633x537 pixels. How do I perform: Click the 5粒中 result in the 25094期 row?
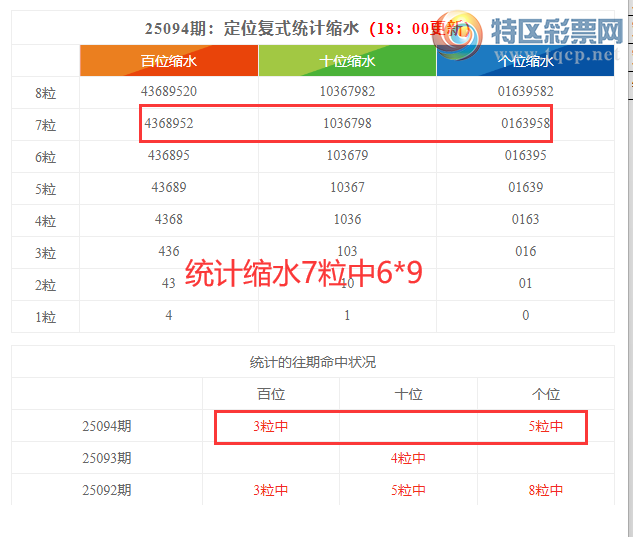[x=545, y=426]
